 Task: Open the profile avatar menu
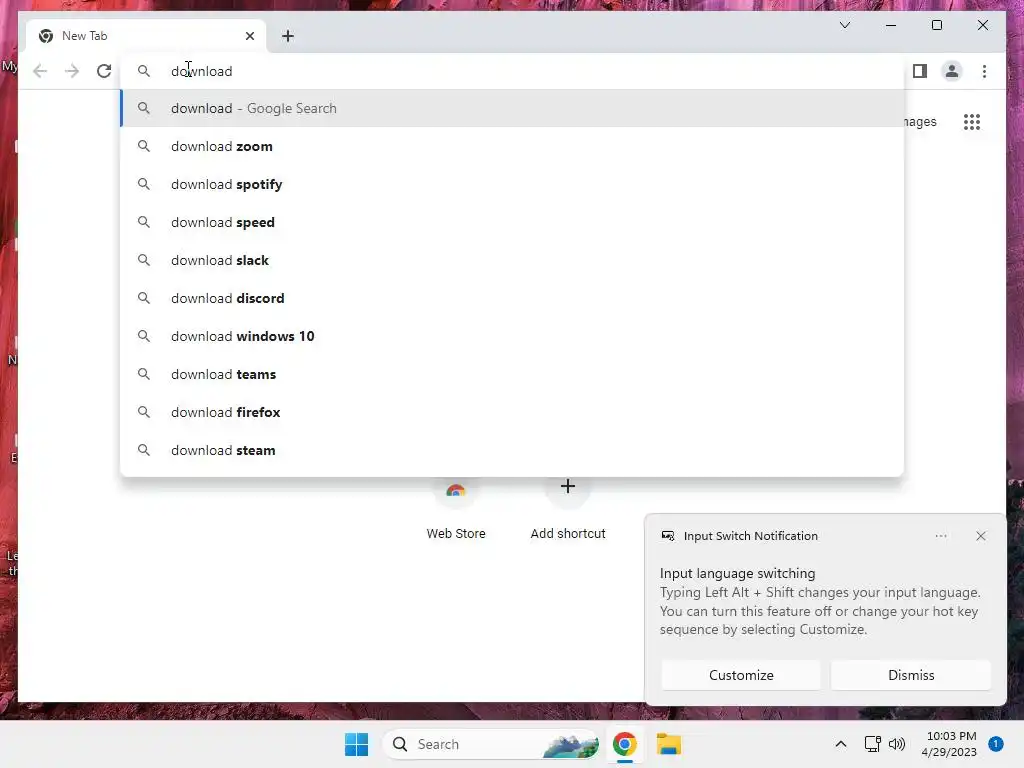point(952,71)
